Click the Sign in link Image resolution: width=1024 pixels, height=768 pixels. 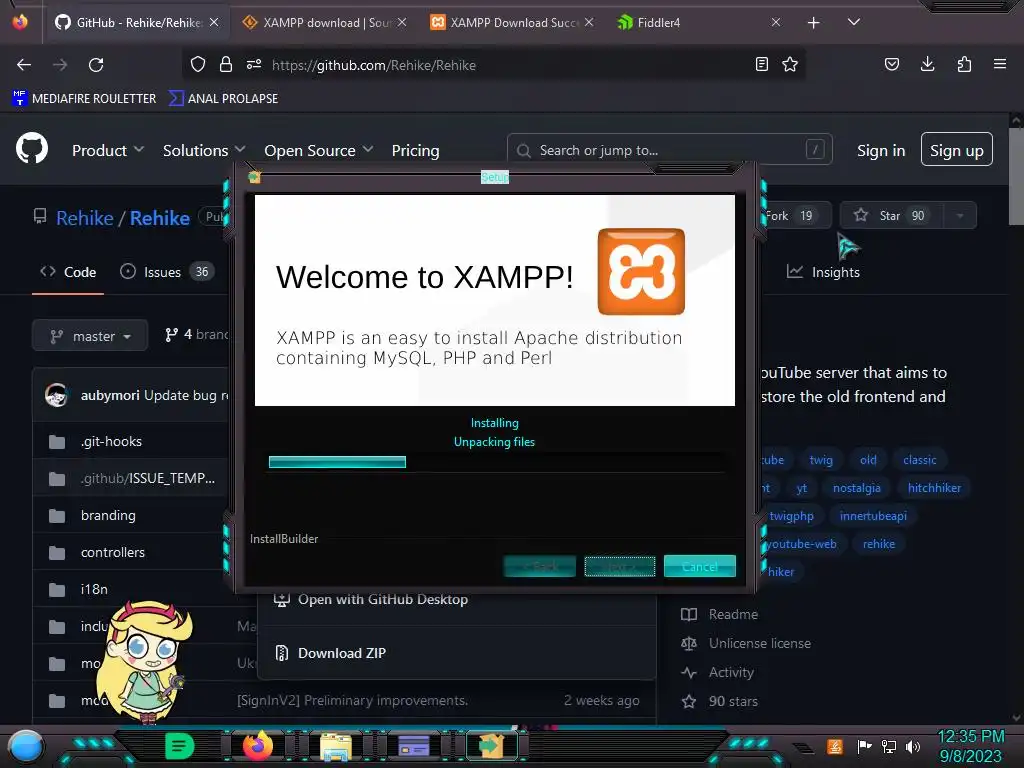tap(881, 151)
